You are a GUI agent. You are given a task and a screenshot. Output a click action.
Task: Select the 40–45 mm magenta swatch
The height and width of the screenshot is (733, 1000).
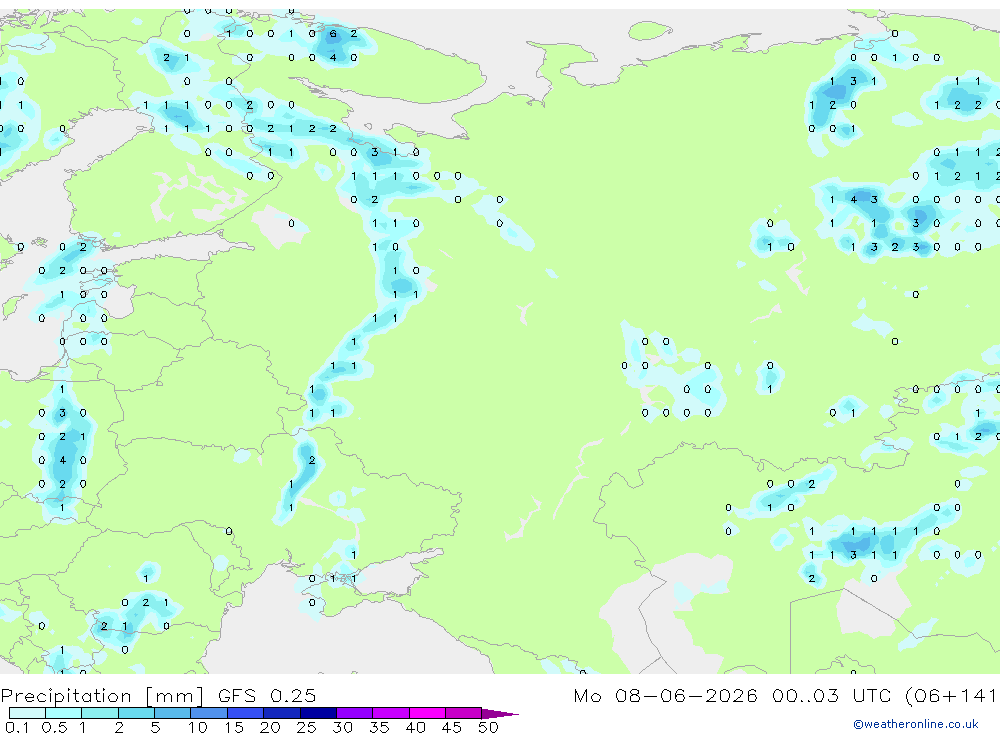427,713
